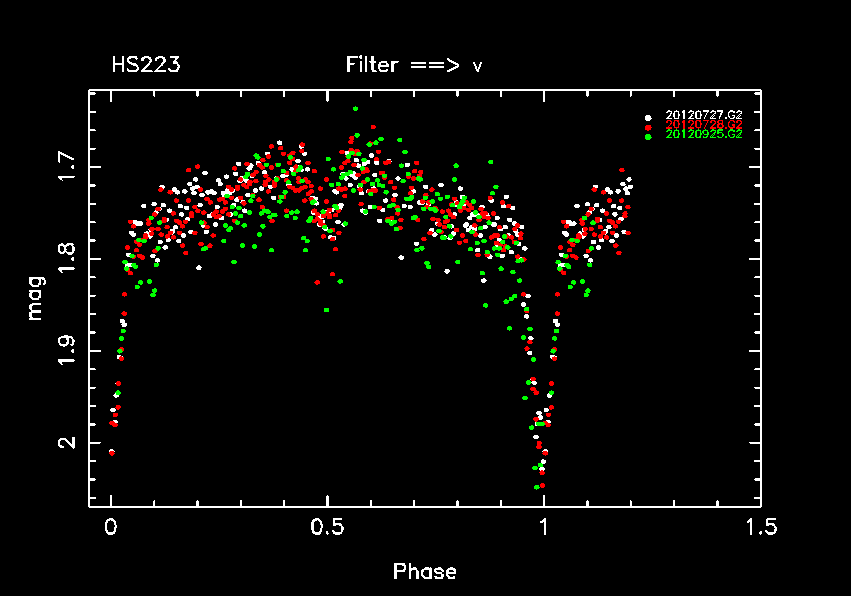The width and height of the screenshot is (851, 596).
Task: Click the 0.5 tick label on Phase axis
Action: coord(327,527)
